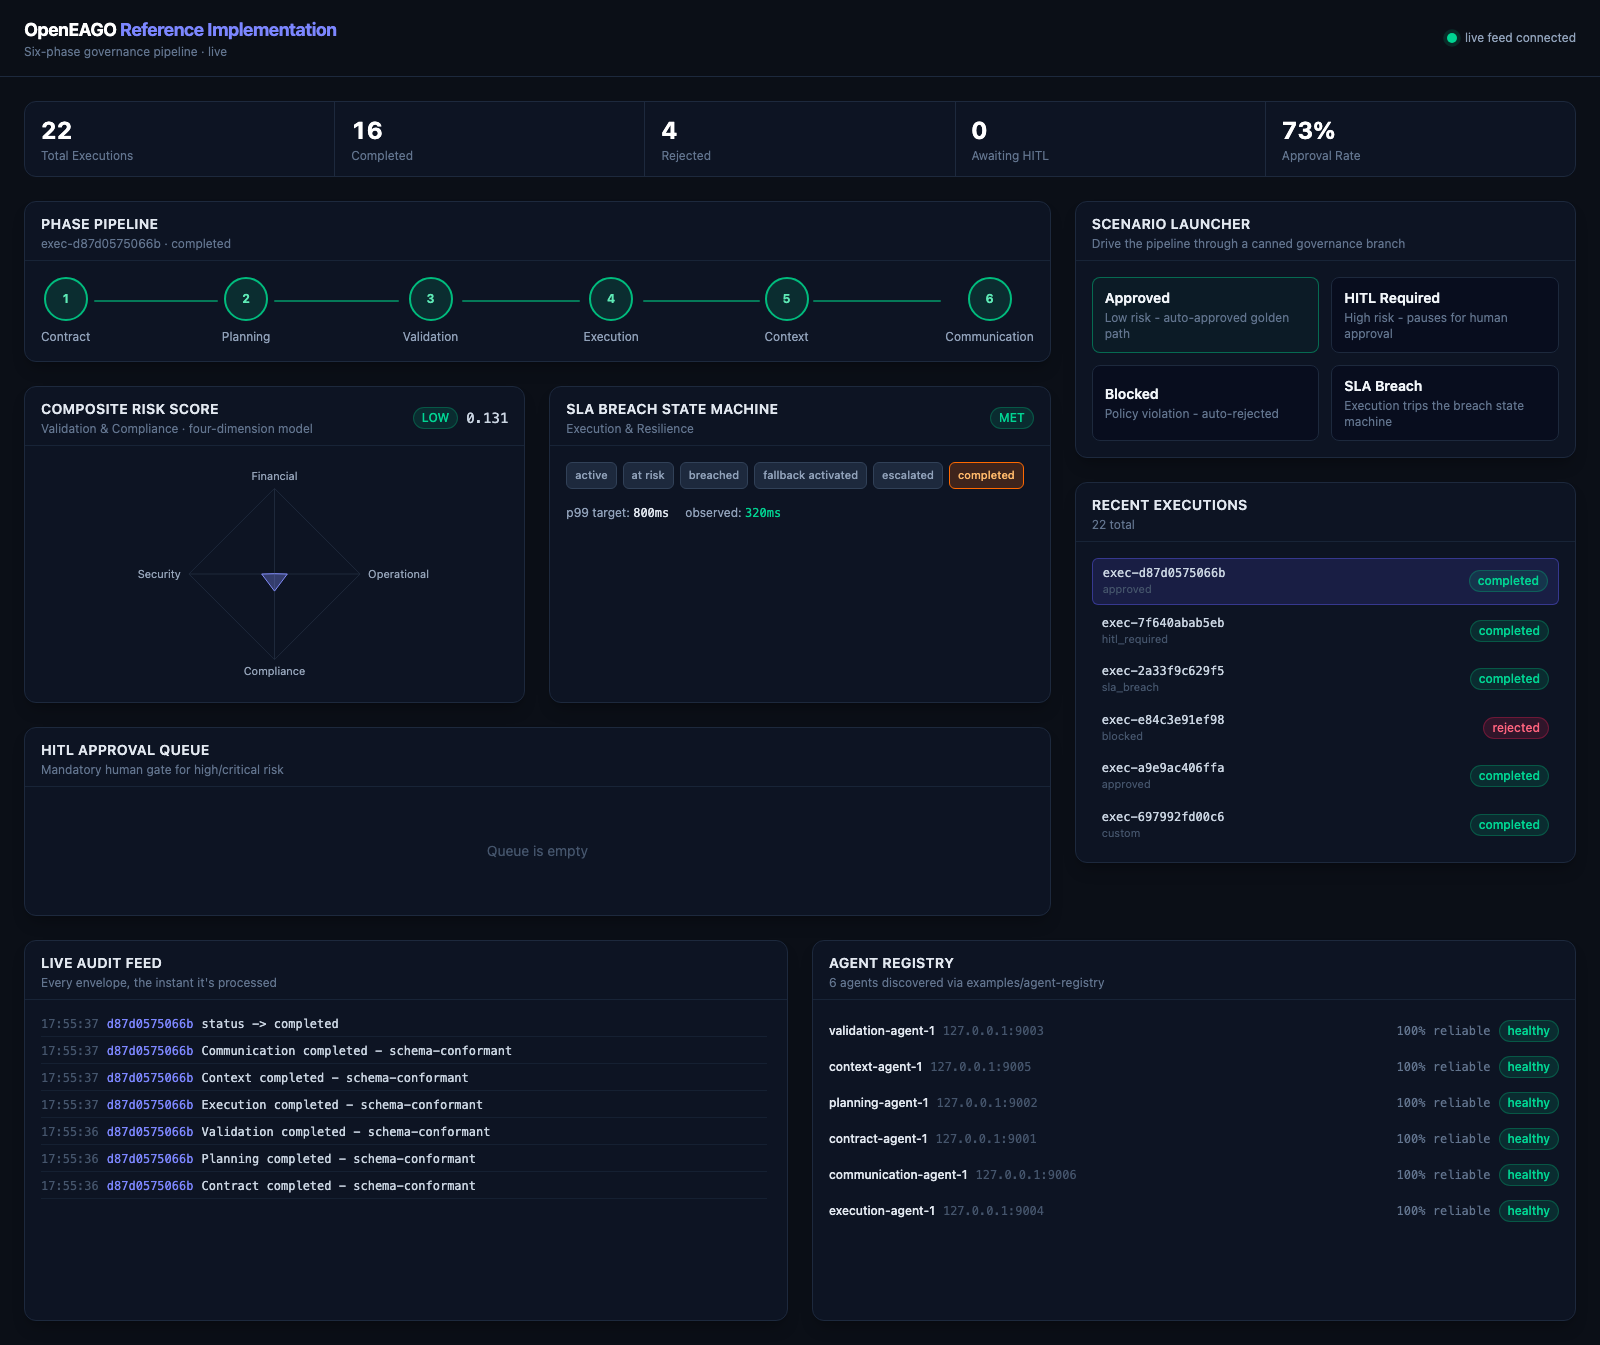
Task: Click context-agent-1 registry row
Action: 1194,1067
